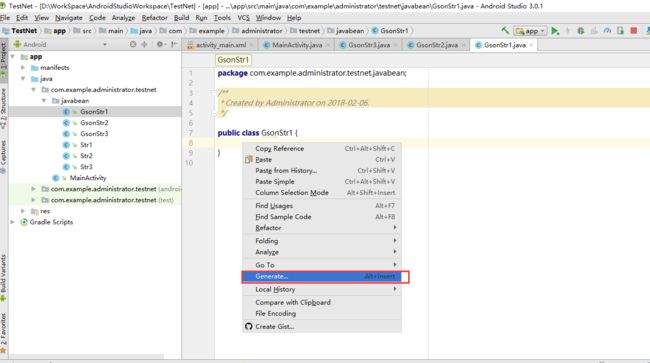Open Build Variants sidebar tab
Image resolution: width=650 pixels, height=363 pixels.
click(4, 278)
